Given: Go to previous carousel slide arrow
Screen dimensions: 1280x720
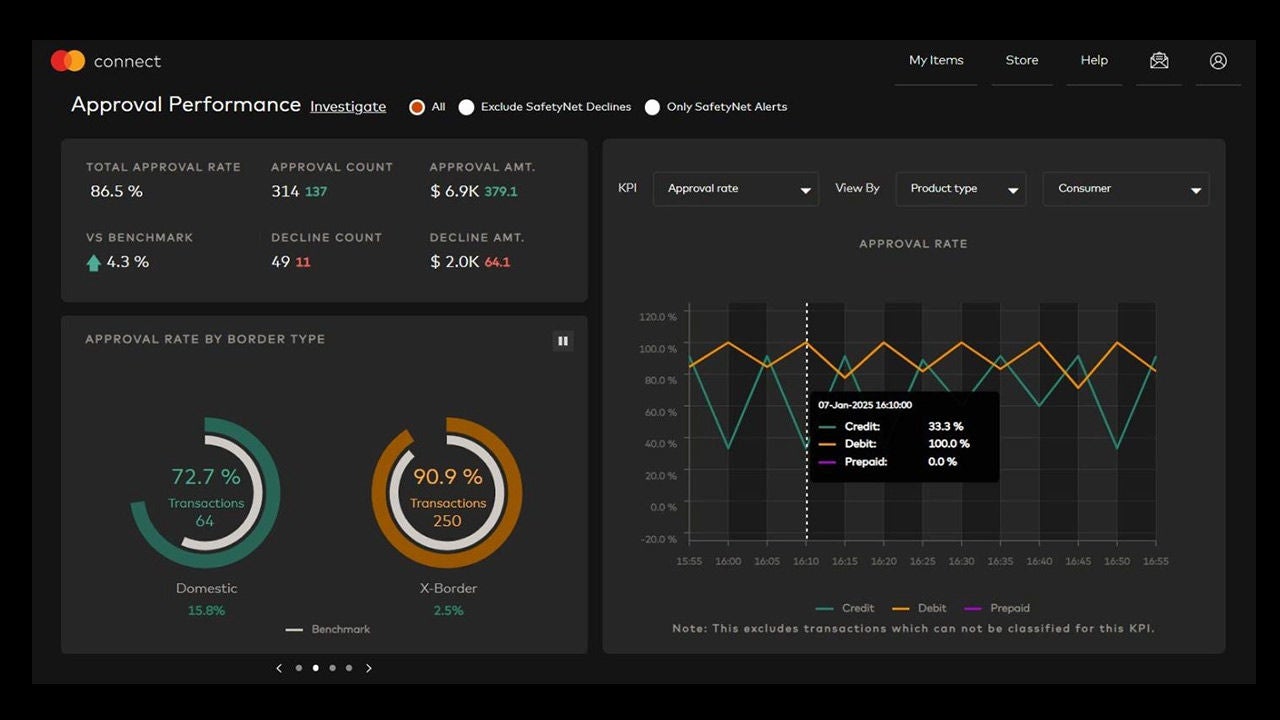Looking at the screenshot, I should pos(279,668).
